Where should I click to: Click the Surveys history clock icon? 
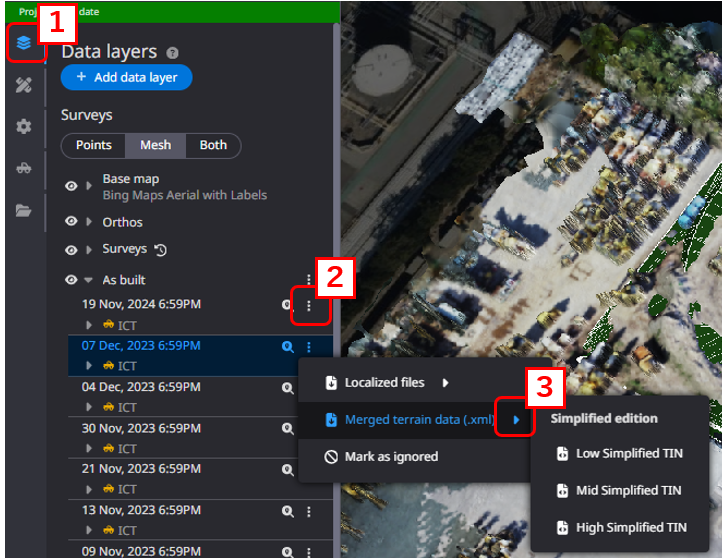tap(160, 250)
